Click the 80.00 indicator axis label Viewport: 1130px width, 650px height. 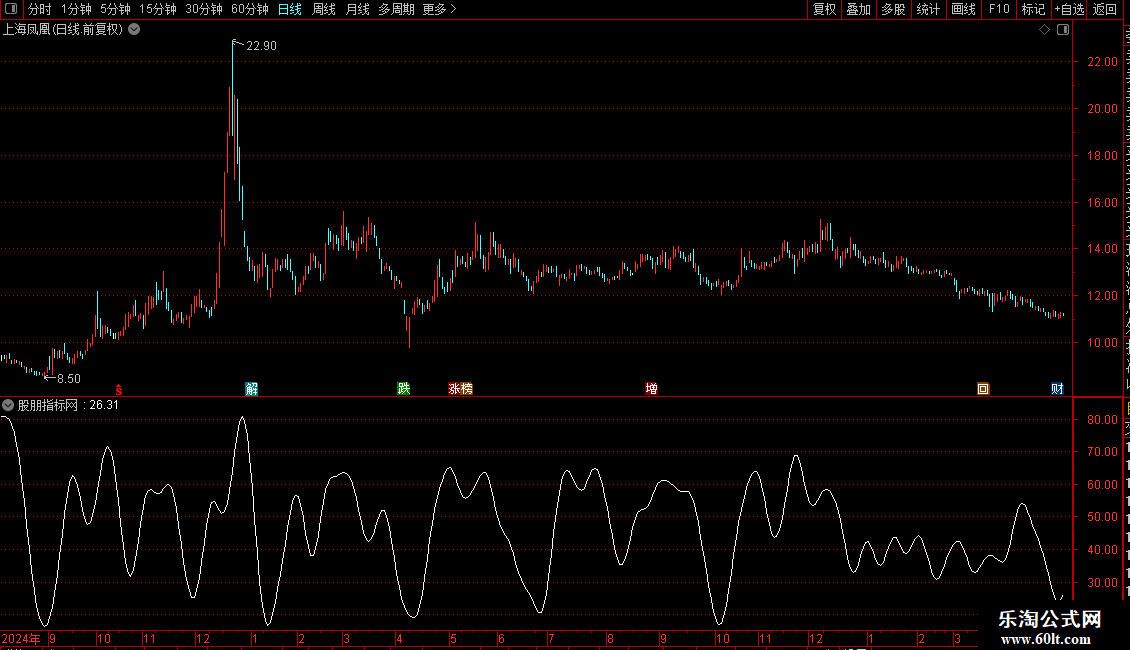(x=1102, y=419)
